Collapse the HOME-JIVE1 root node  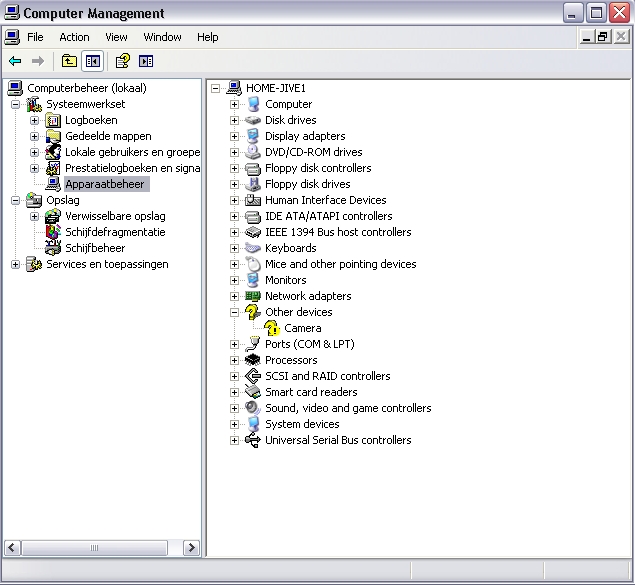click(x=215, y=88)
